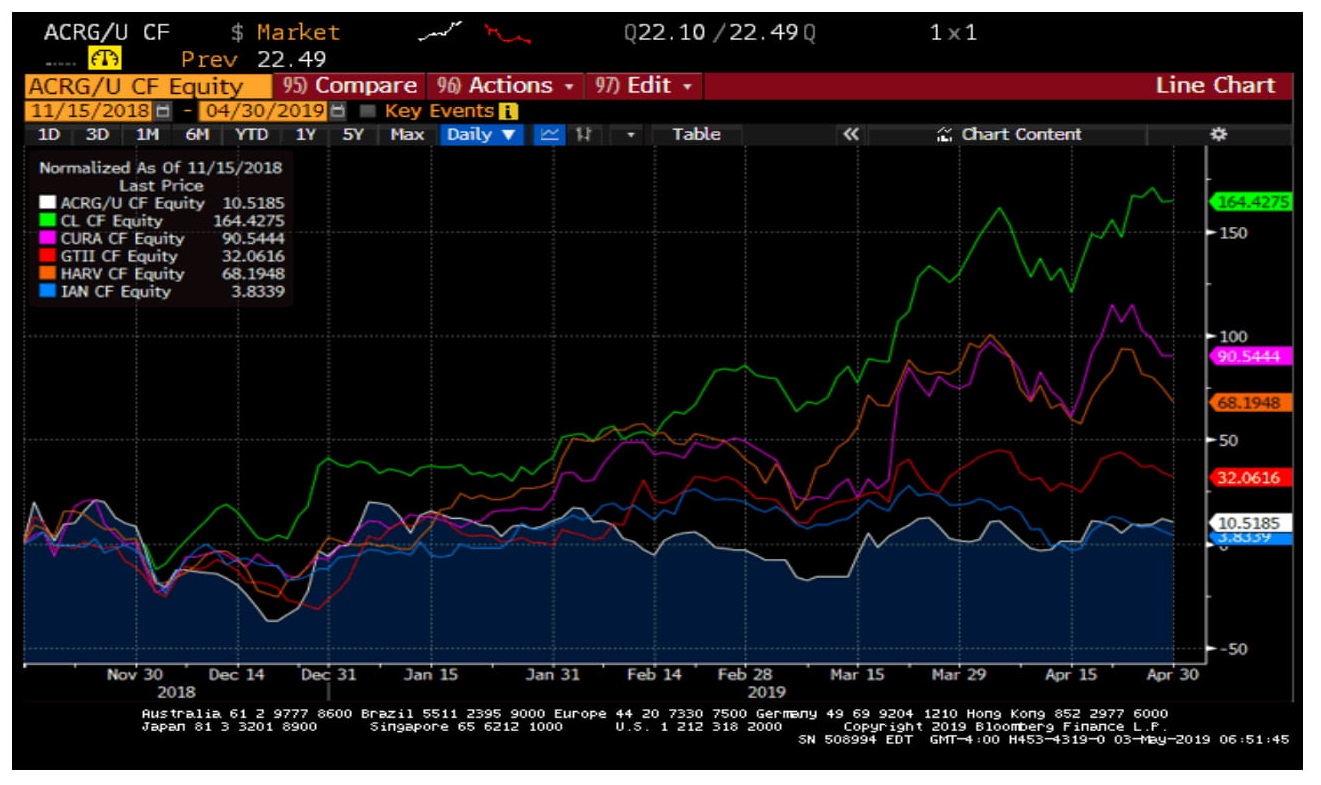1321x785 pixels.
Task: Select the line chart style icon
Action: pos(549,134)
